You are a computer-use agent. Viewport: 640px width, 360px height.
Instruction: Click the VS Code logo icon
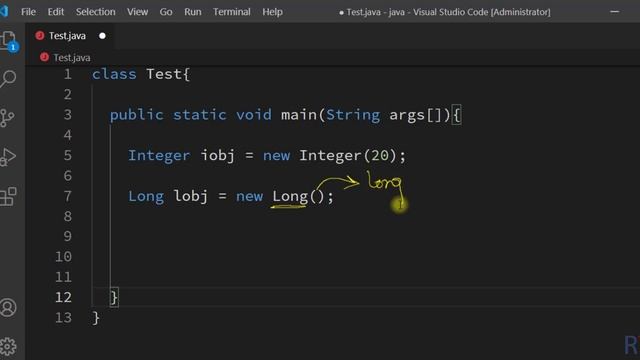[4, 11]
